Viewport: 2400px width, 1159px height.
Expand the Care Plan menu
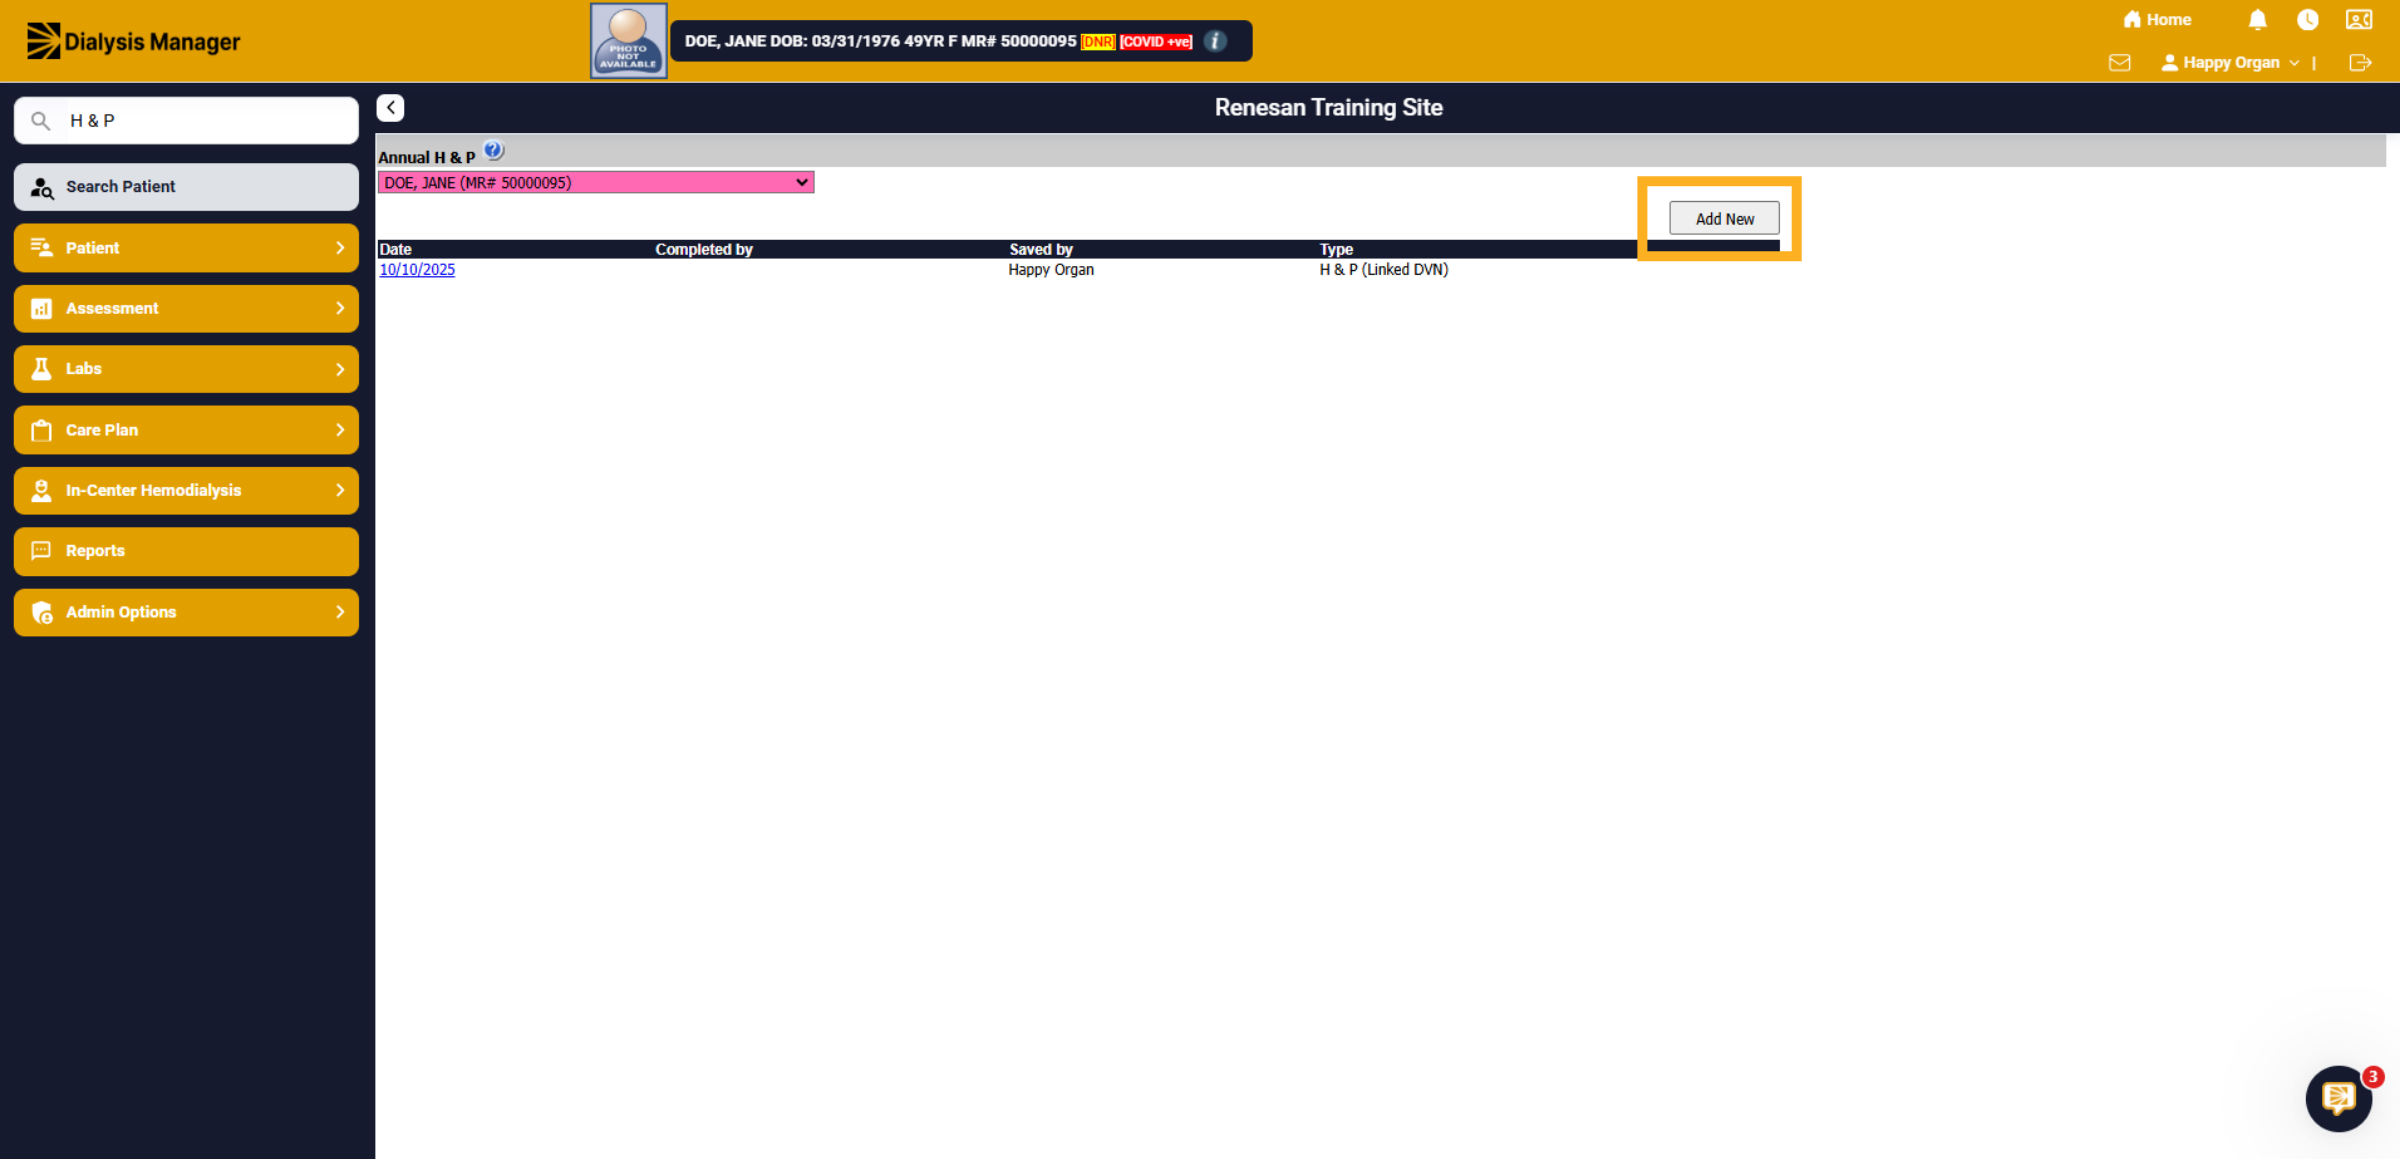click(x=186, y=430)
